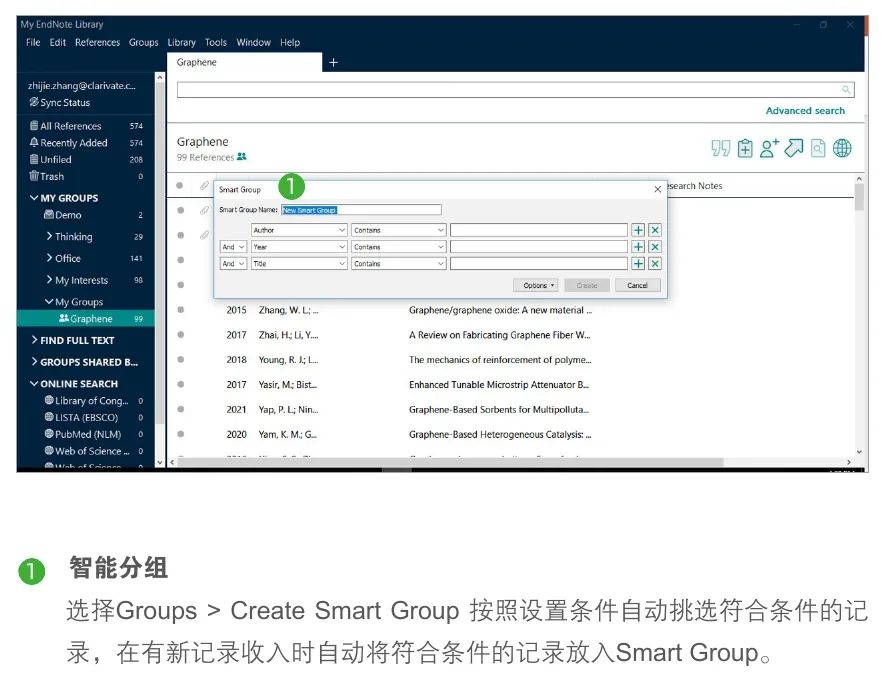Click the export reference arrow icon
Viewport: 887px width, 689px height.
click(x=794, y=148)
